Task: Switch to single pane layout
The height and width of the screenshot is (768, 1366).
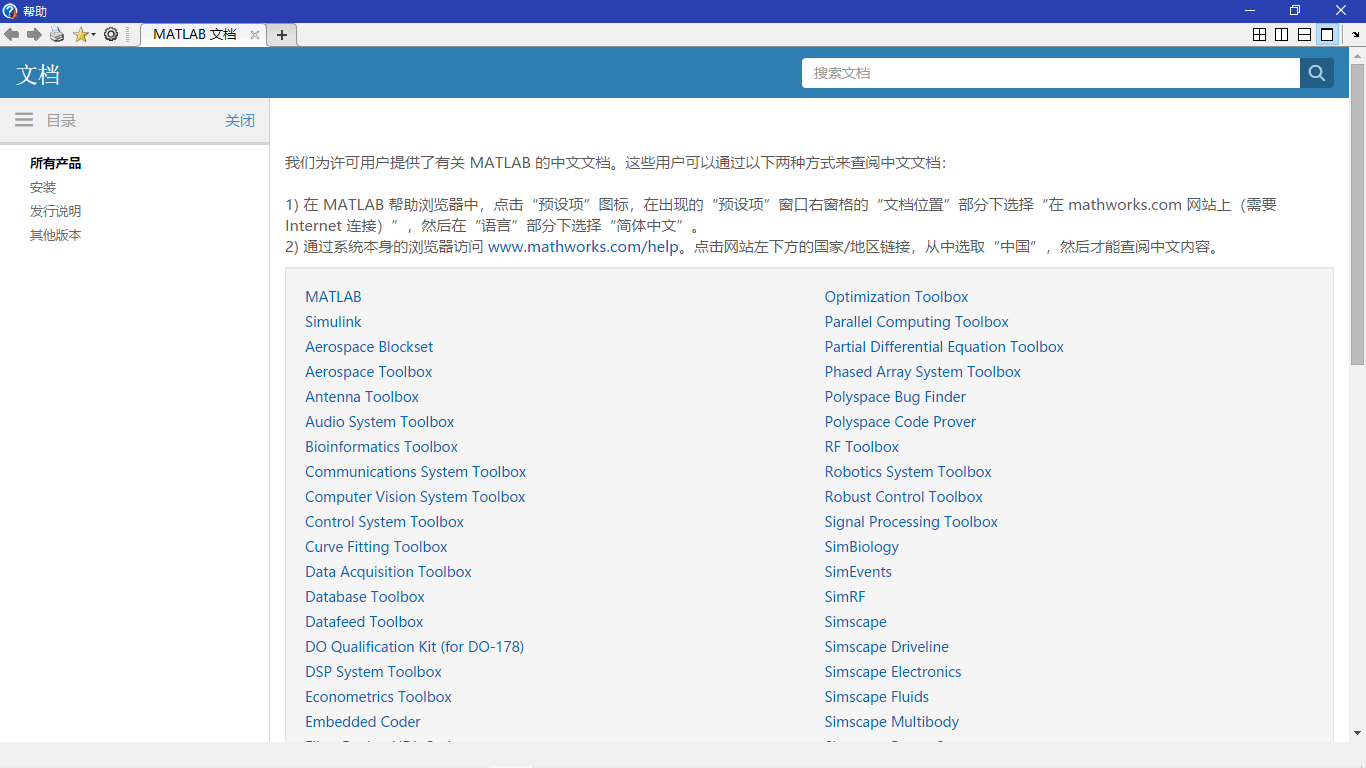Action: [x=1326, y=34]
